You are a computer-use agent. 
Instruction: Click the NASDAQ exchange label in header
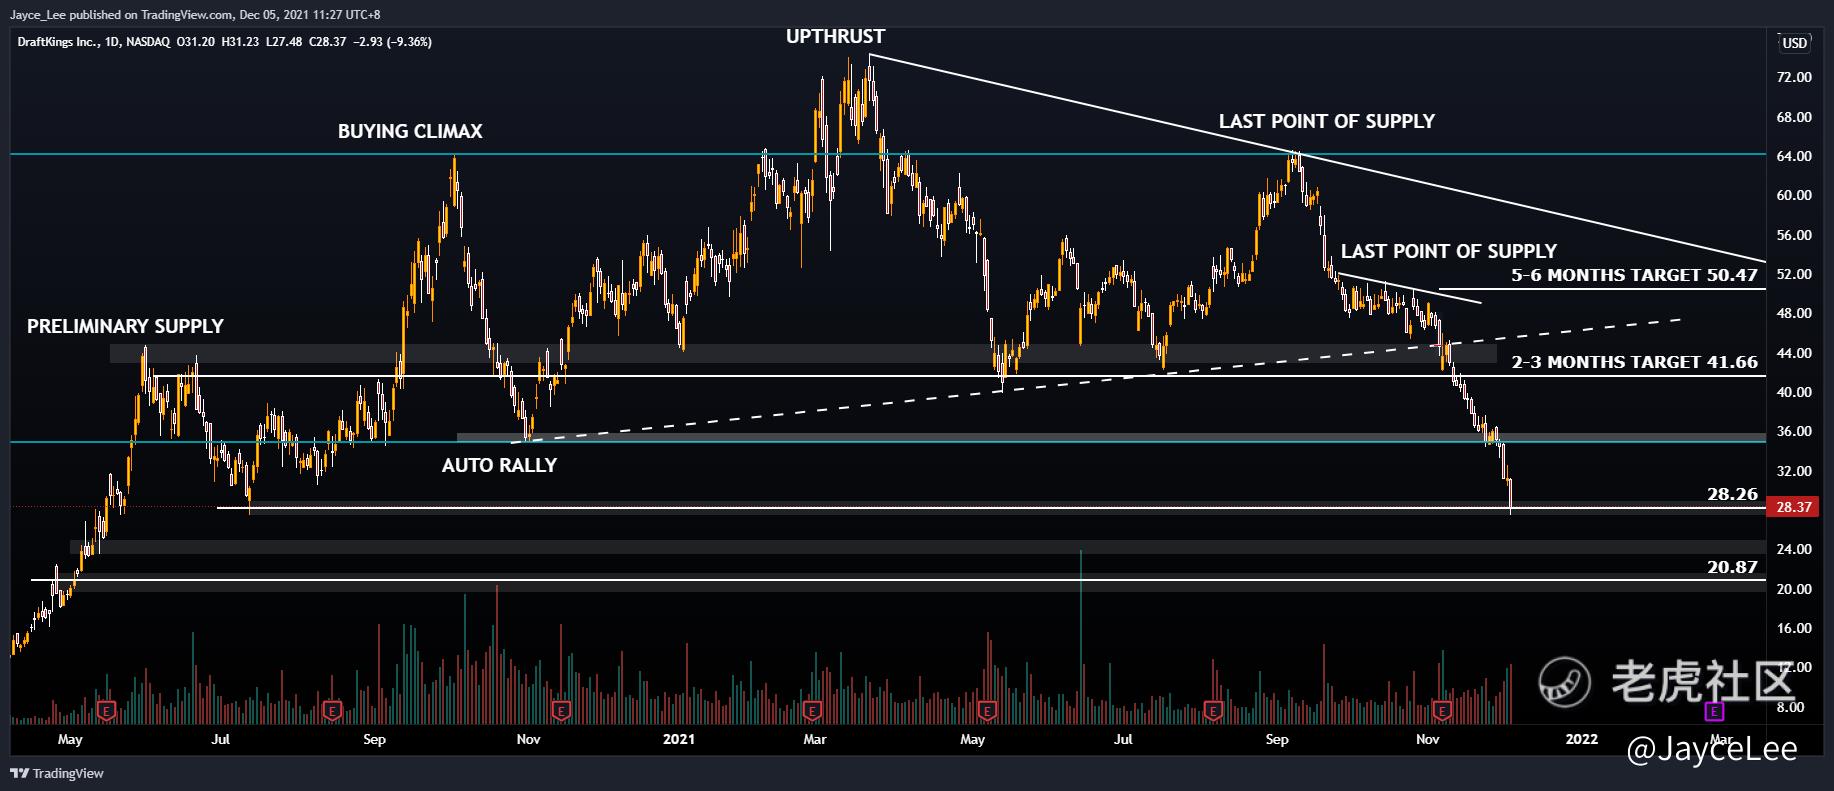[x=149, y=42]
